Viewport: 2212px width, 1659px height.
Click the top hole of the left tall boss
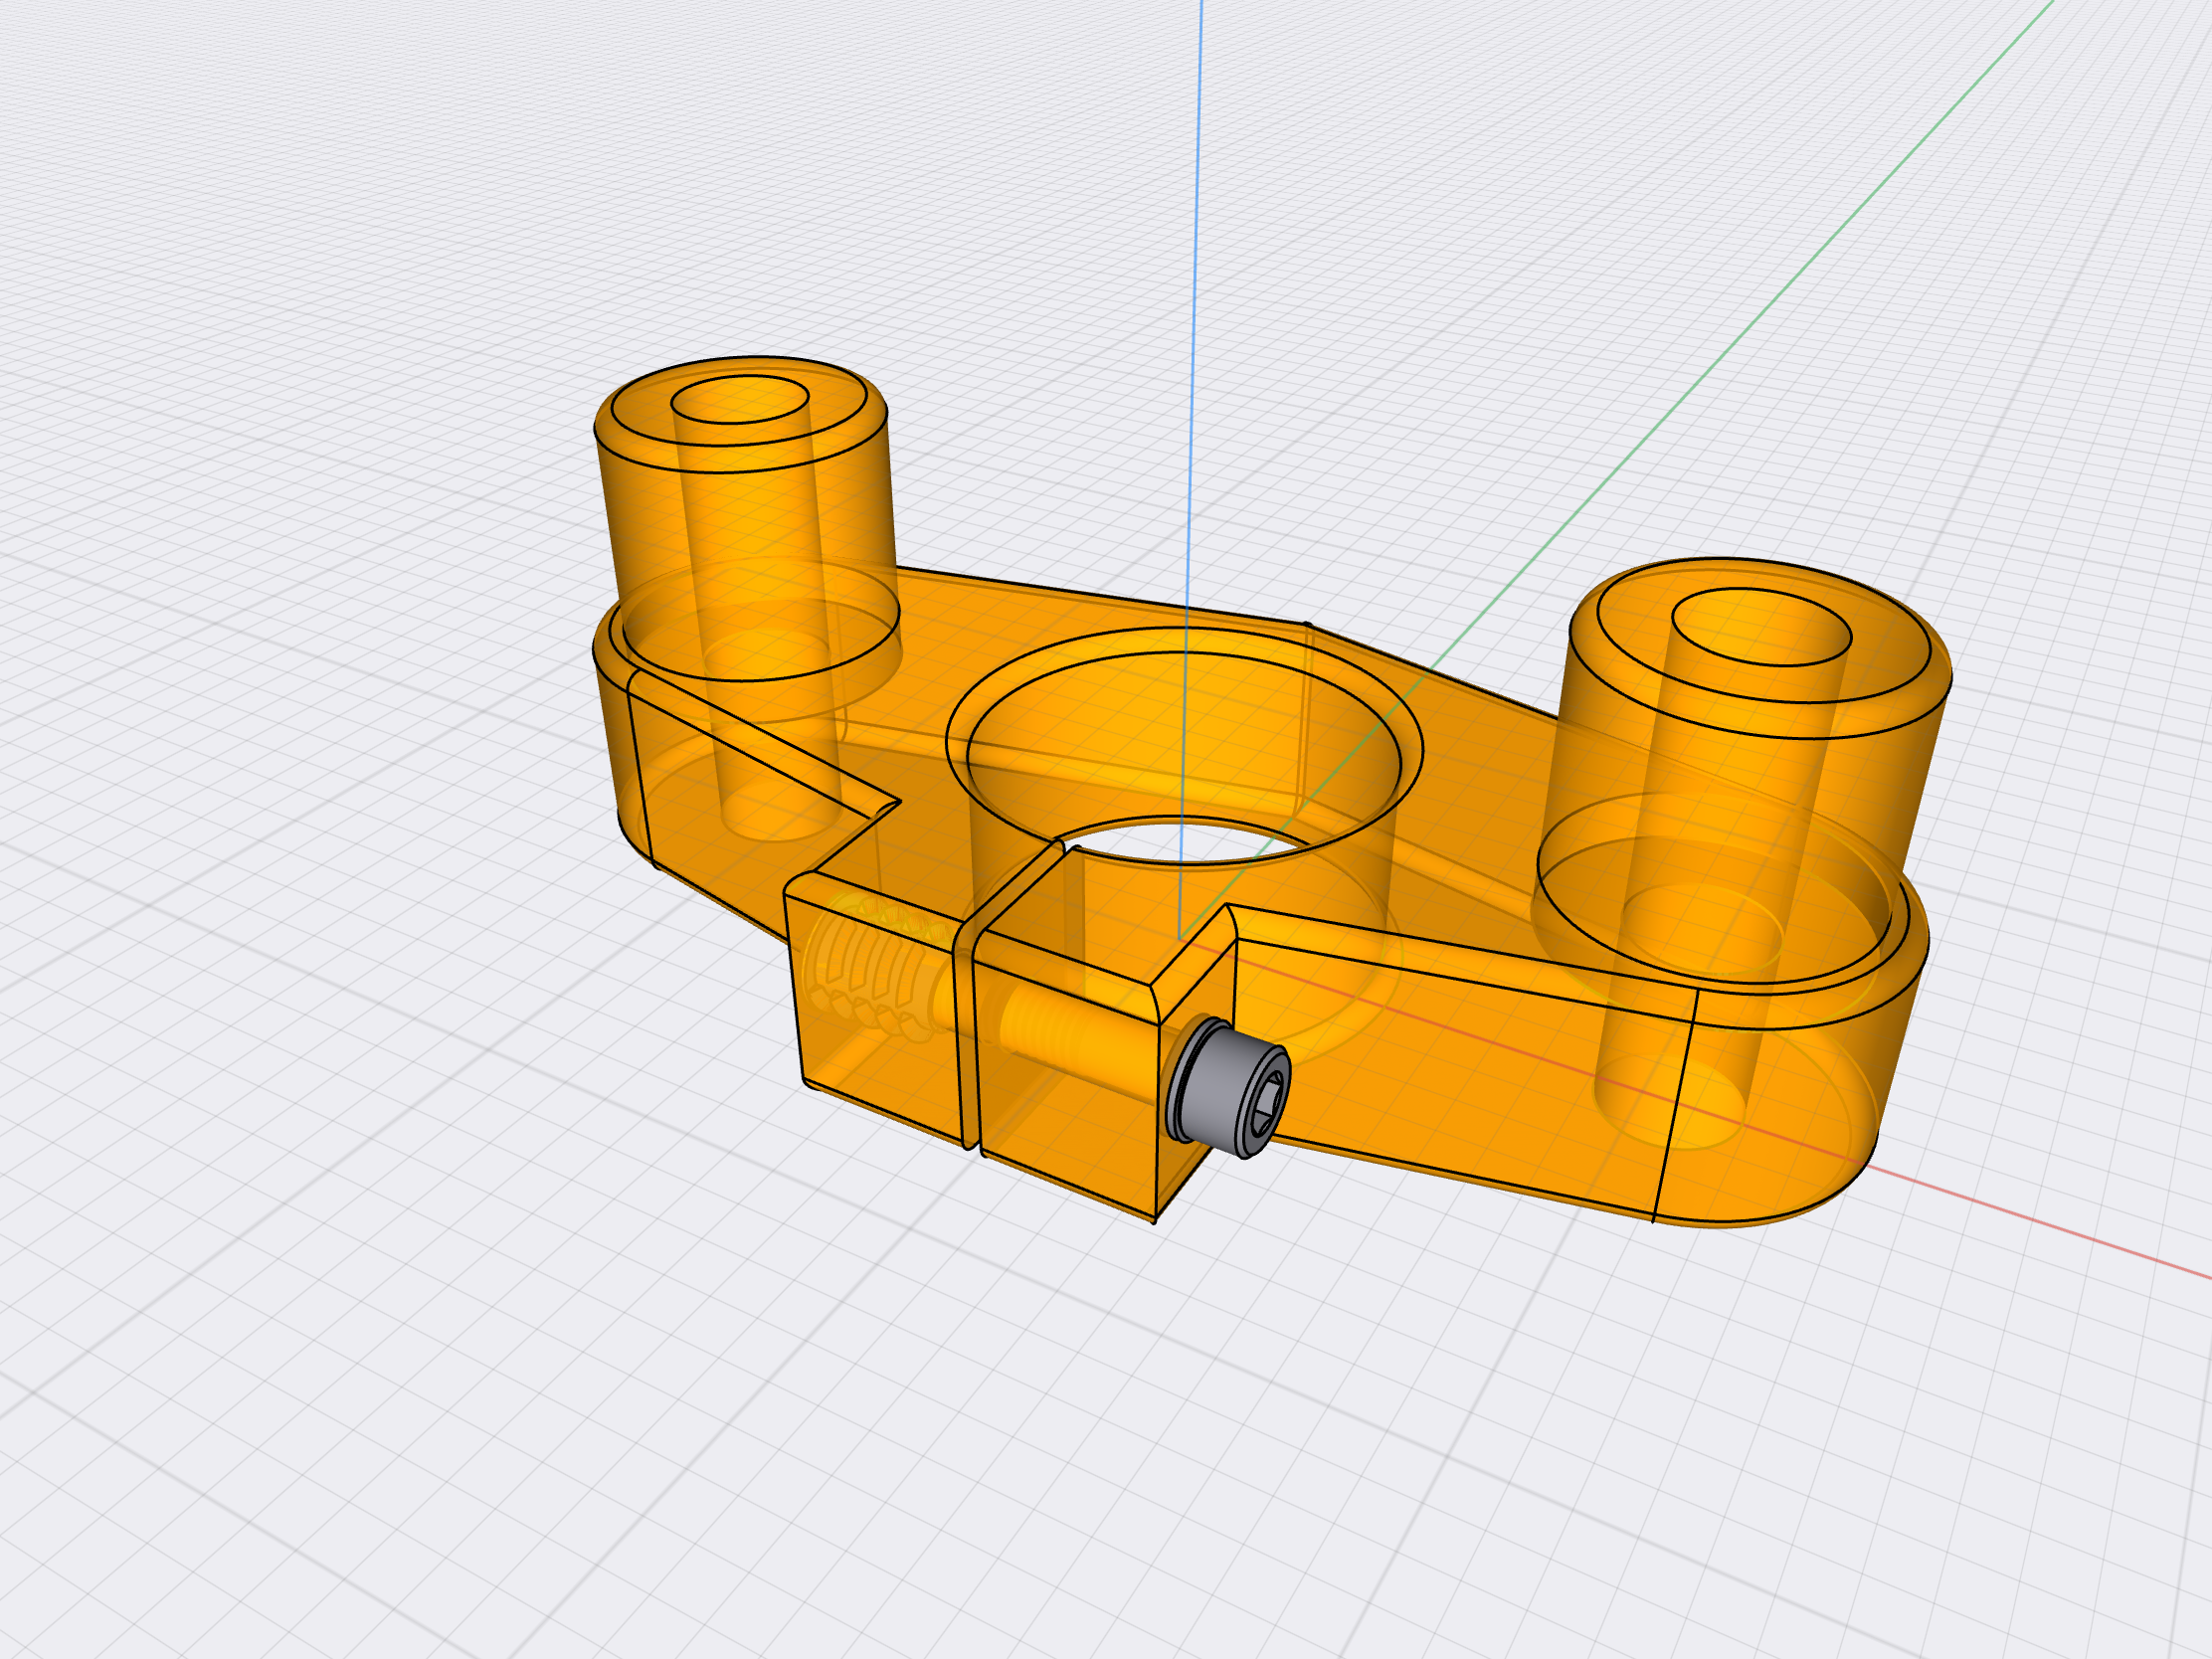pyautogui.click(x=739, y=400)
